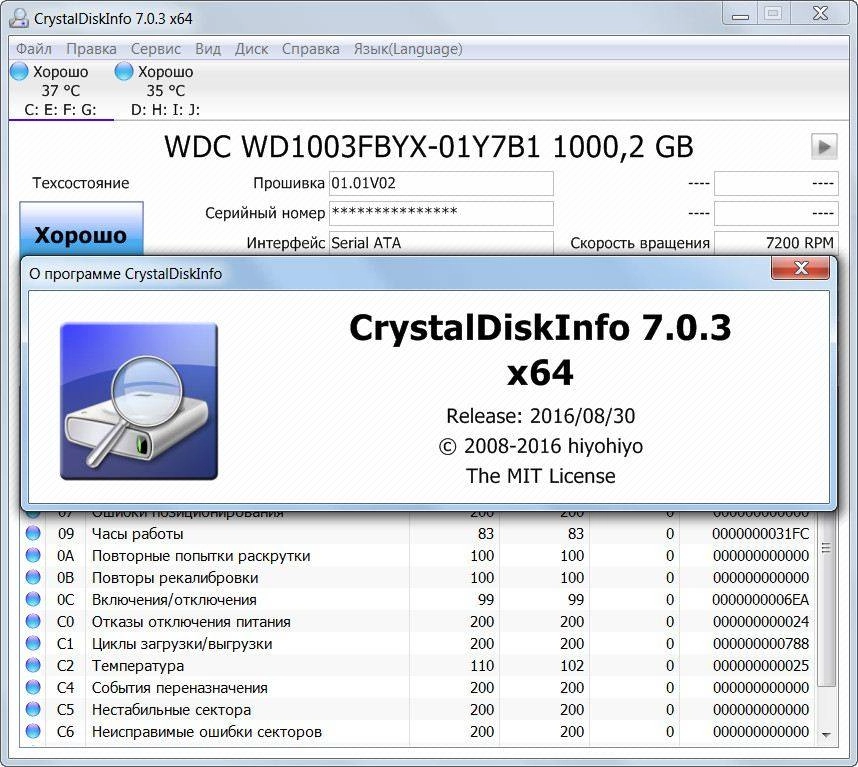Image resolution: width=858 pixels, height=767 pixels.
Task: Open the Вид menu
Action: pos(208,49)
